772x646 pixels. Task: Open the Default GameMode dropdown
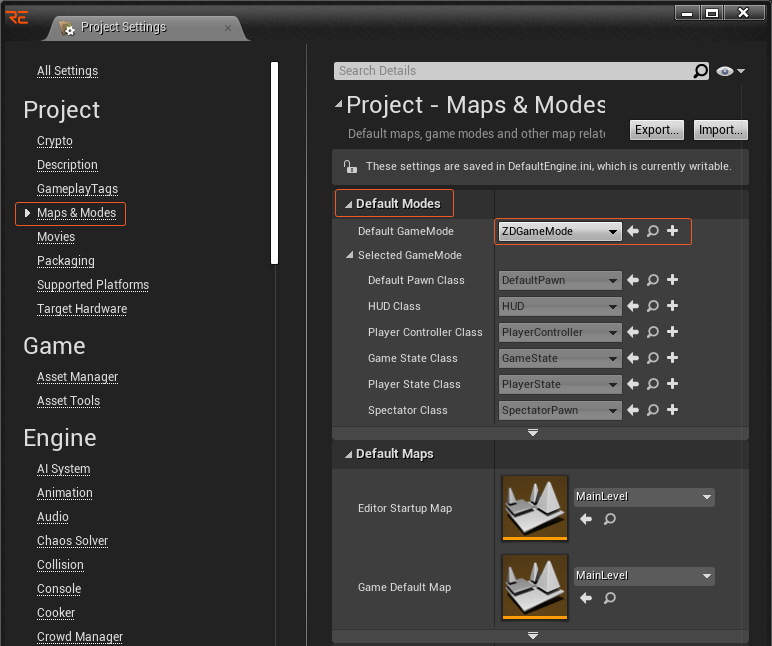pos(559,231)
